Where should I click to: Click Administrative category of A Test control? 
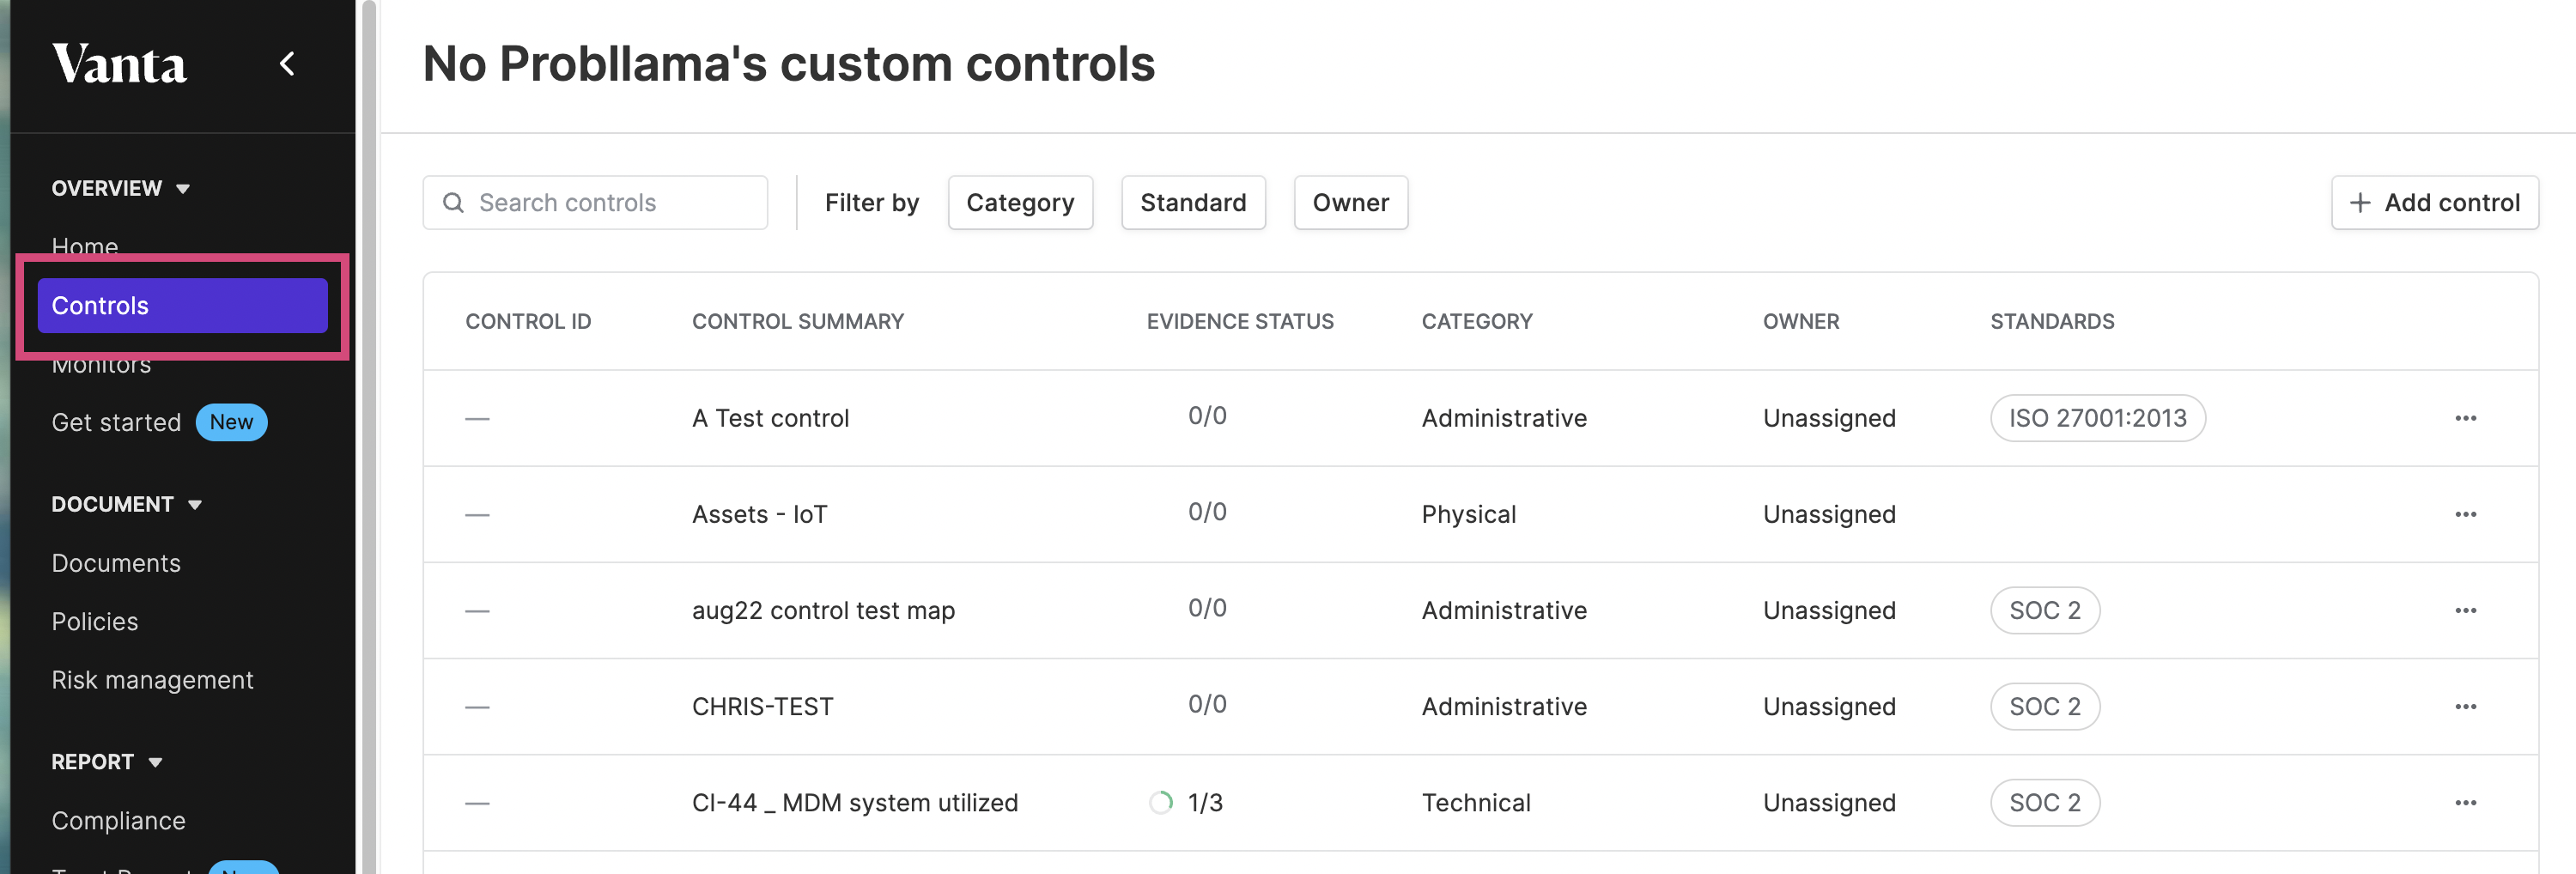tap(1504, 418)
